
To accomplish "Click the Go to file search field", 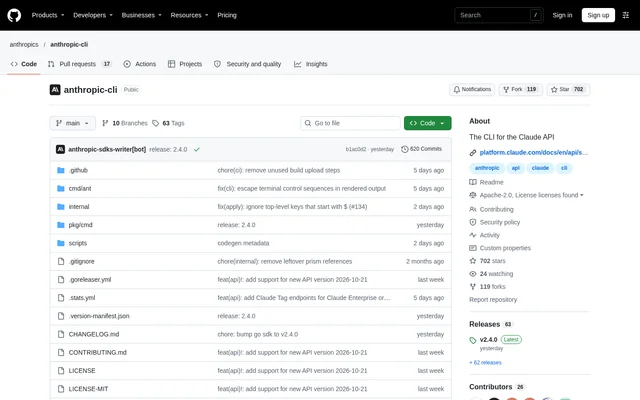I will (x=350, y=123).
